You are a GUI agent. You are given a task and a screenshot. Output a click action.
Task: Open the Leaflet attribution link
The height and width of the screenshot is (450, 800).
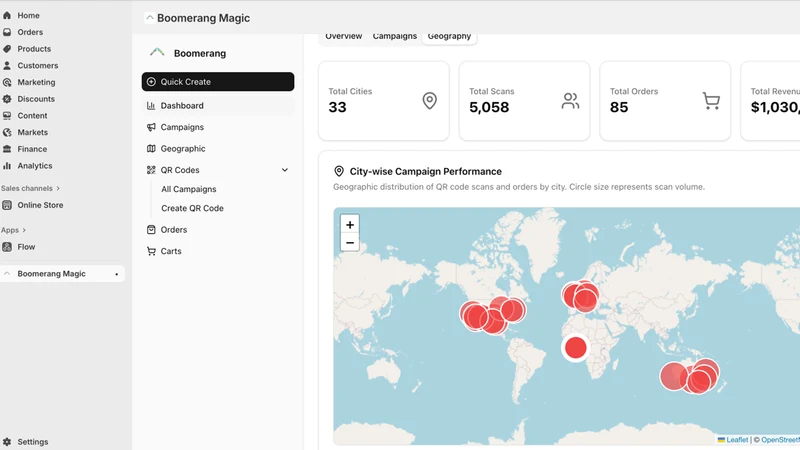click(737, 440)
